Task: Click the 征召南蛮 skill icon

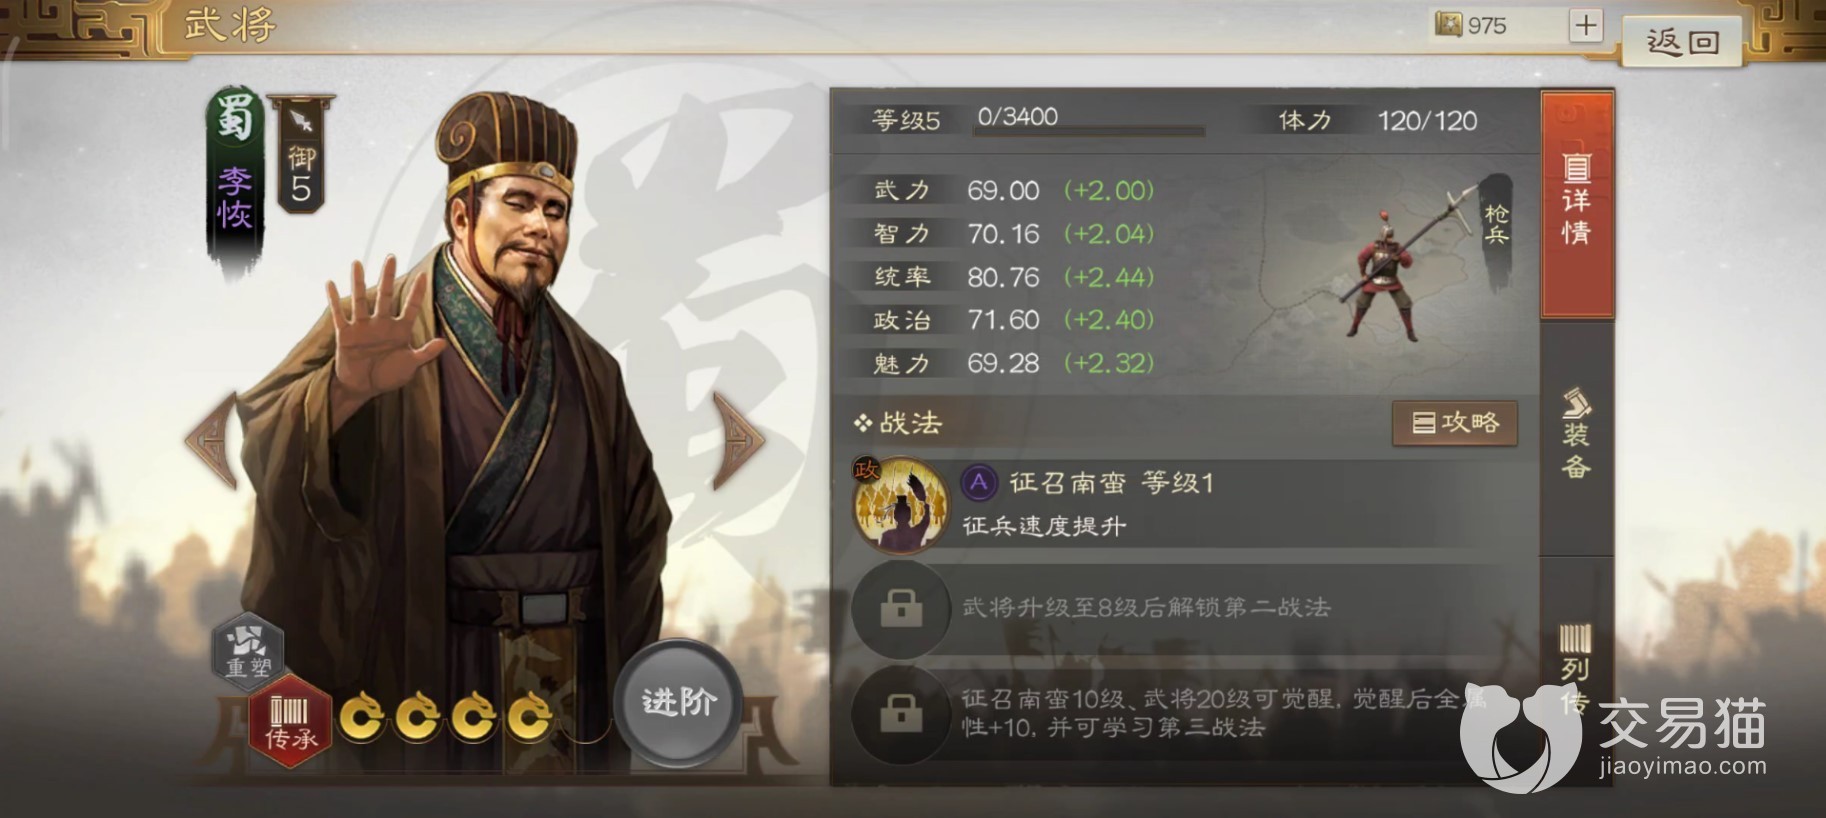Action: 900,504
